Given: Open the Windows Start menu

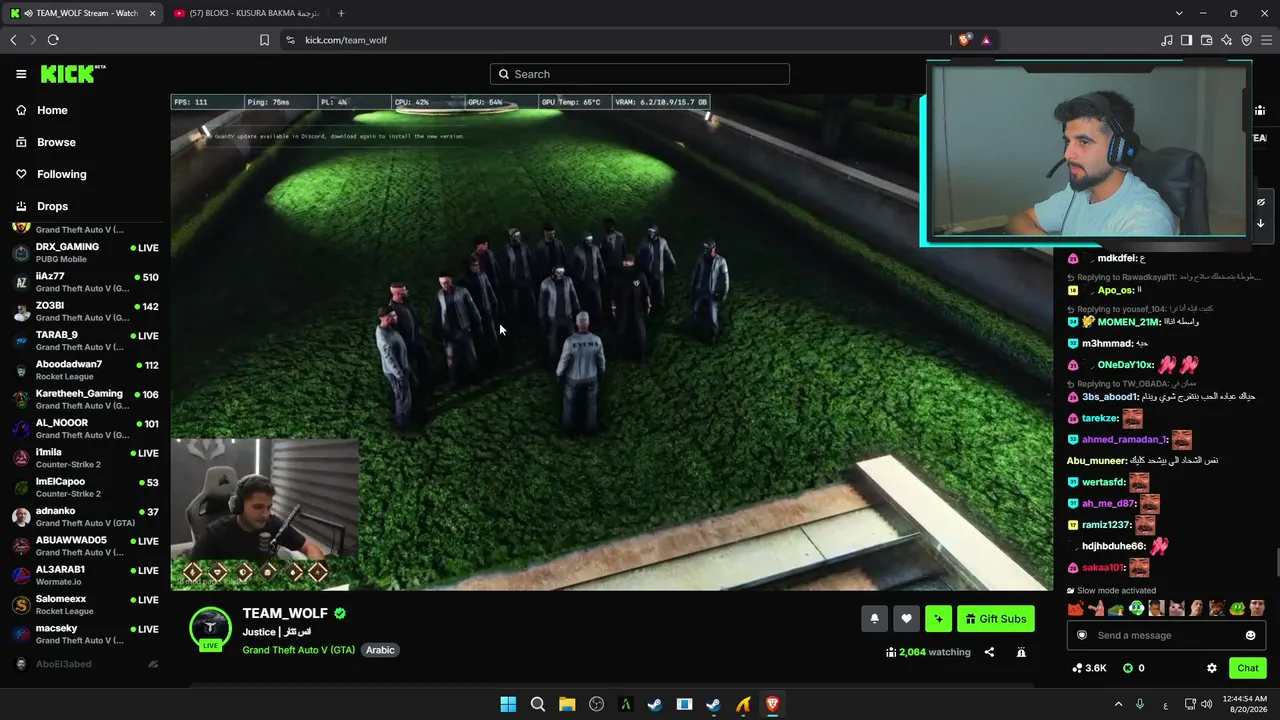Looking at the screenshot, I should (508, 704).
